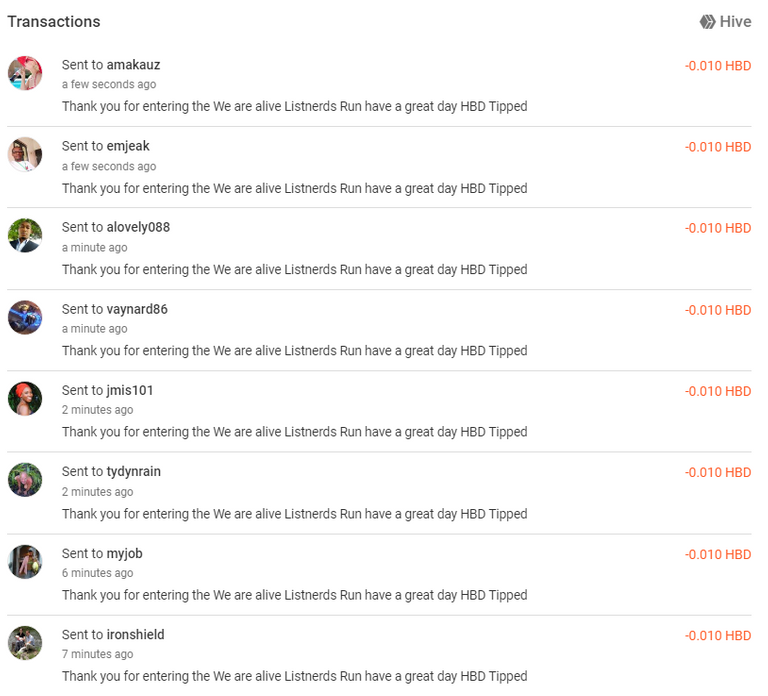Visit the tydynrain username link
The image size is (768, 696).
(134, 472)
